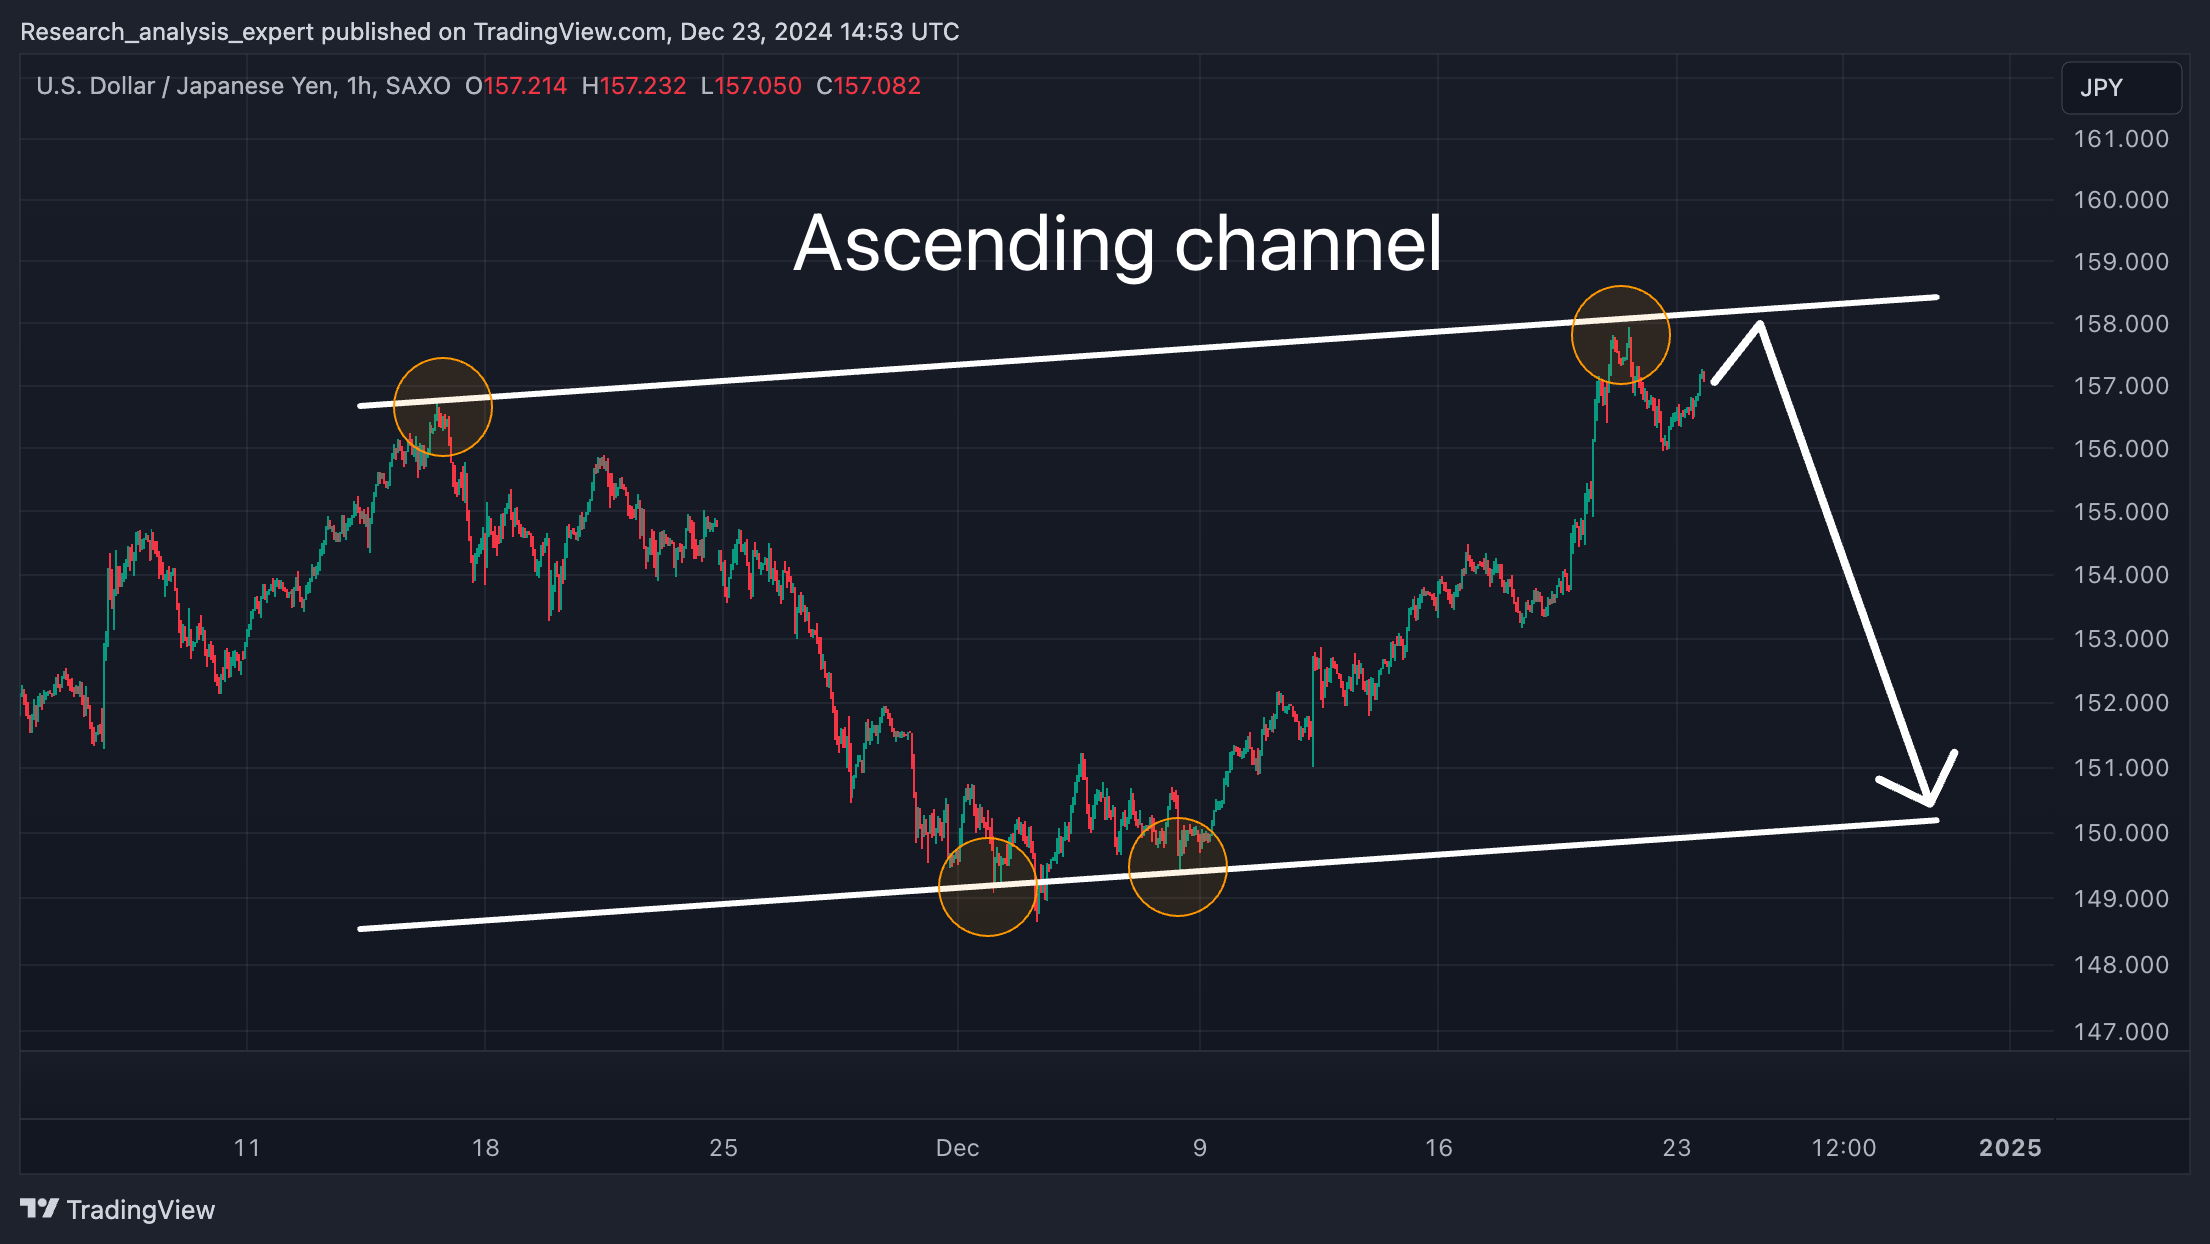
Task: Click the 155.000 price axis label
Action: [2121, 512]
